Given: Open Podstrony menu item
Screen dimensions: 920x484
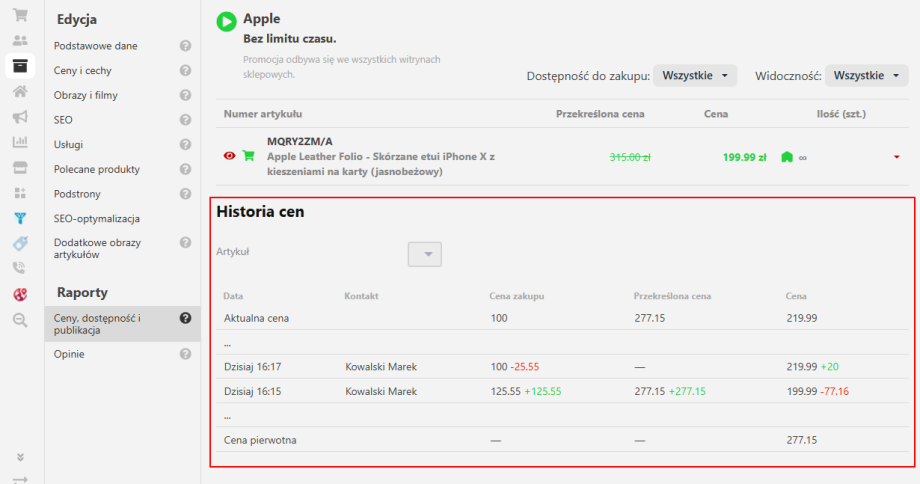Looking at the screenshot, I should [x=77, y=194].
